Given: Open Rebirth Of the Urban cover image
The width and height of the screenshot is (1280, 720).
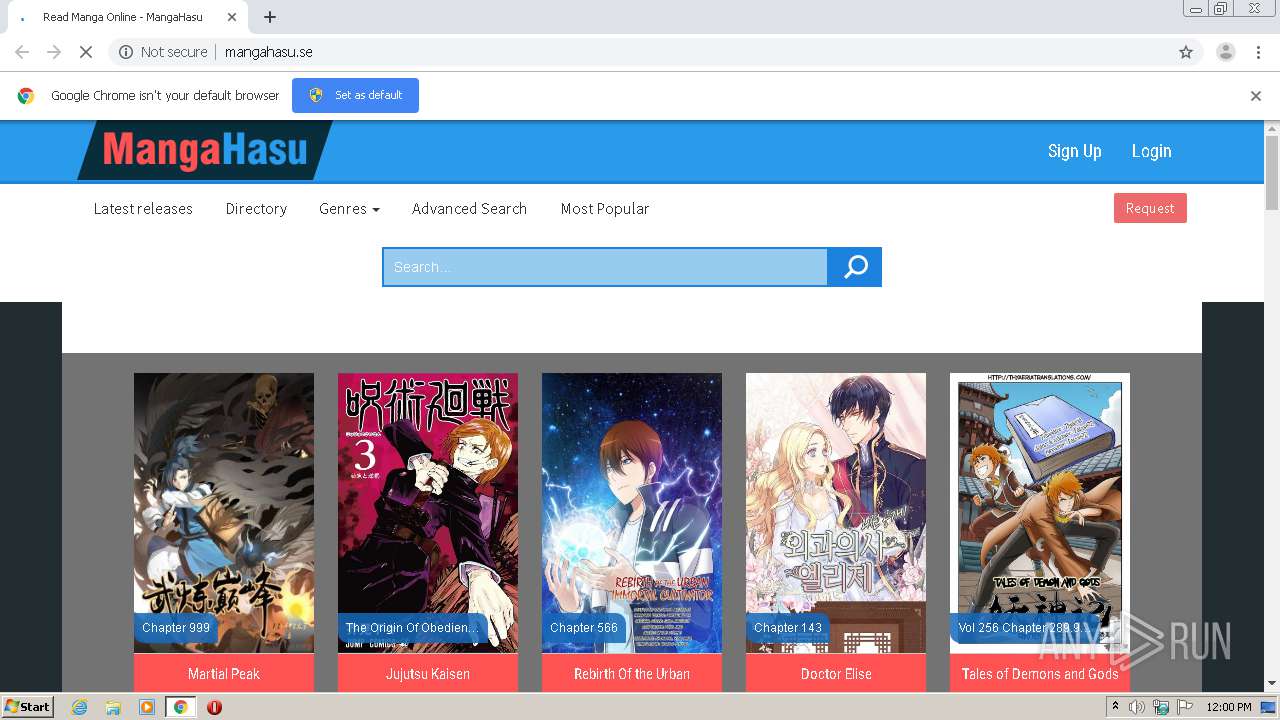Looking at the screenshot, I should point(632,513).
